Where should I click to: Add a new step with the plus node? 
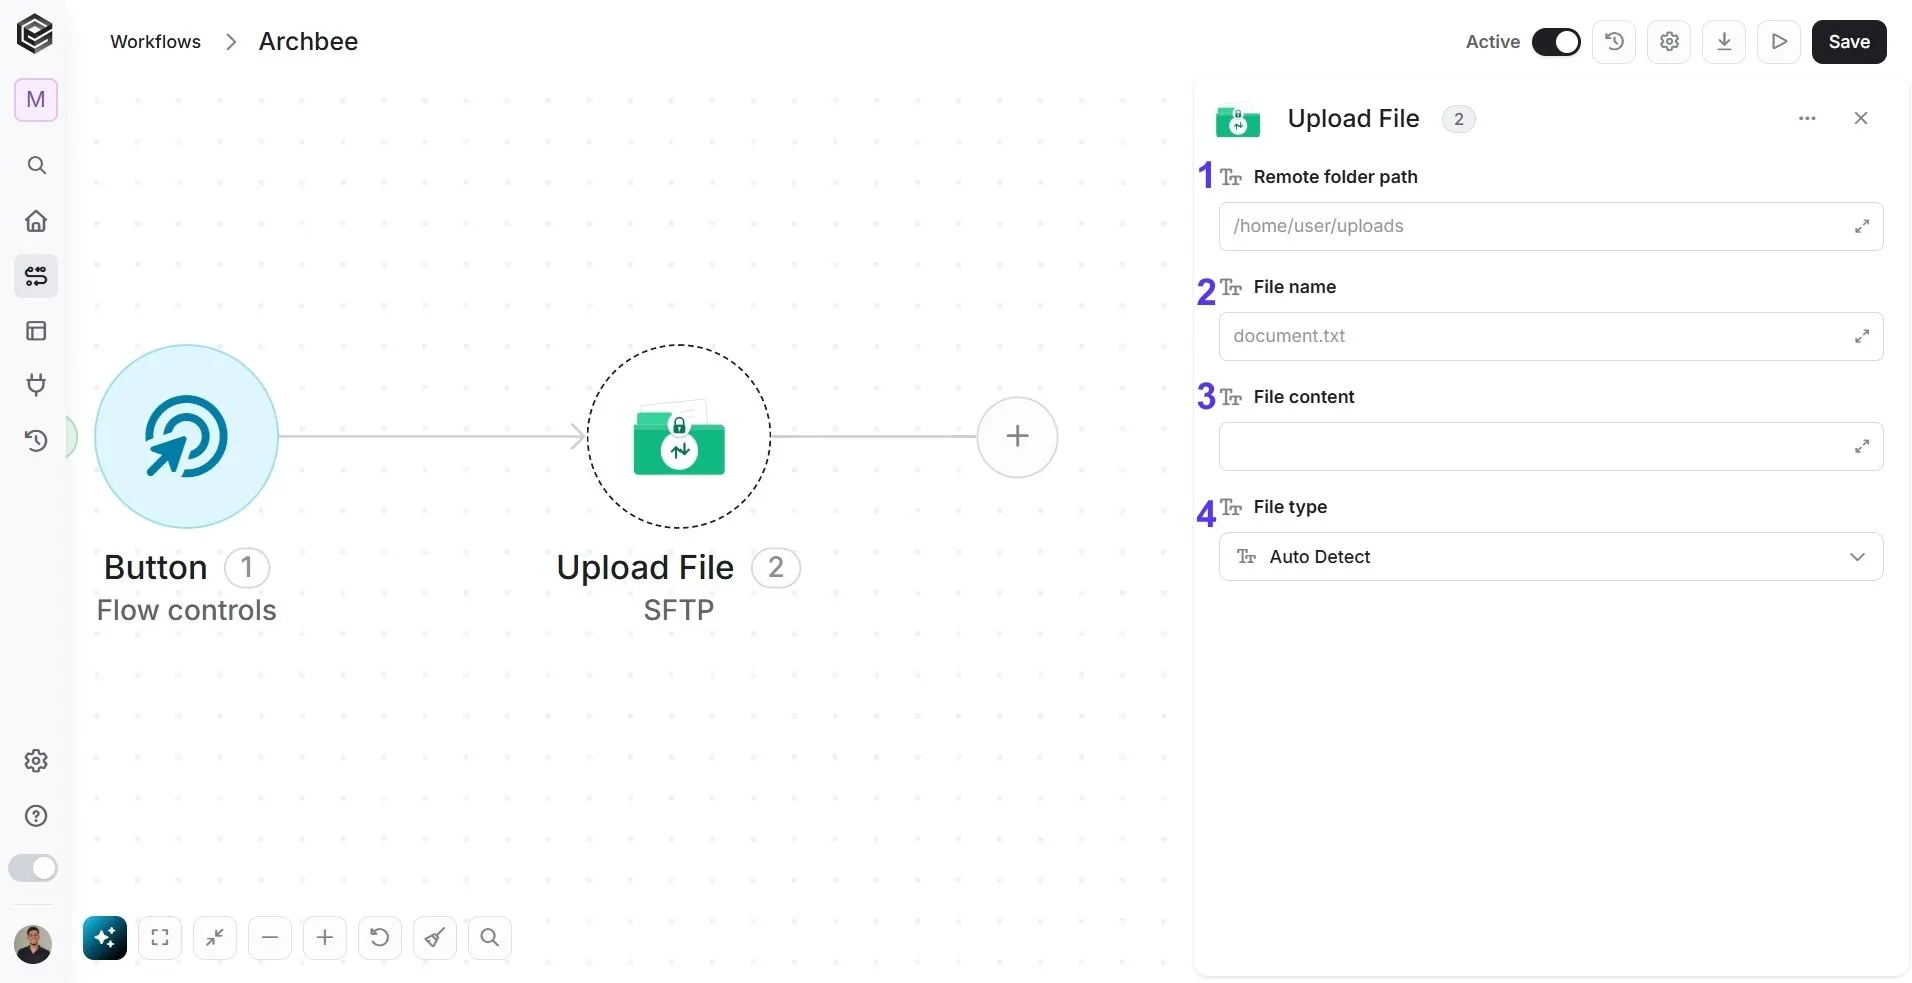(1017, 437)
